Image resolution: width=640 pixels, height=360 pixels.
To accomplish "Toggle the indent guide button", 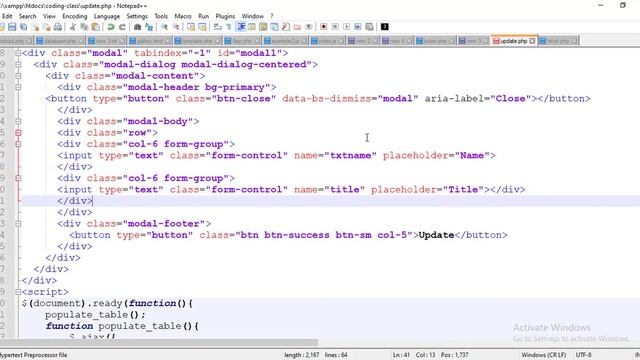I will click(x=241, y=27).
